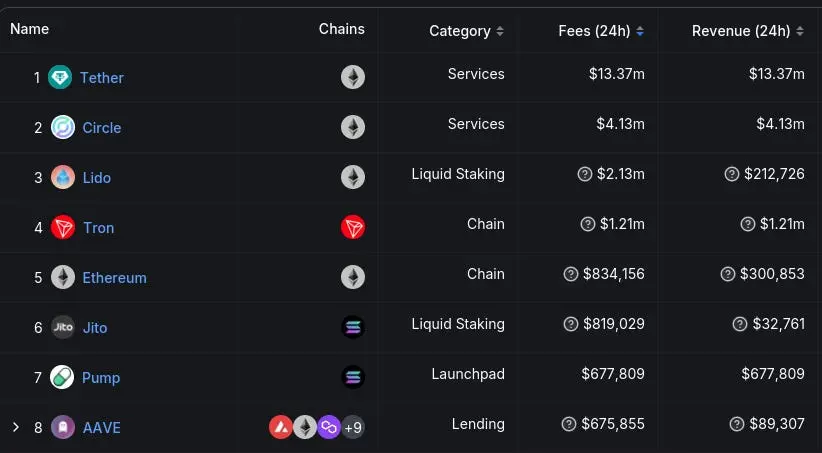This screenshot has width=822, height=453.
Task: Click the Circle protocol logo icon
Action: tap(63, 128)
